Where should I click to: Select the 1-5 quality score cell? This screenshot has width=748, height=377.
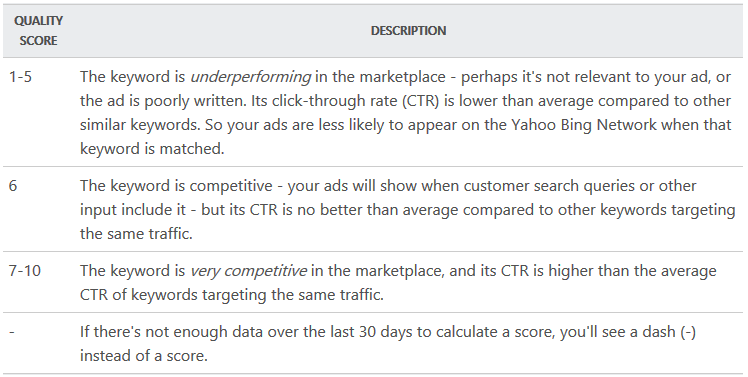tap(21, 77)
